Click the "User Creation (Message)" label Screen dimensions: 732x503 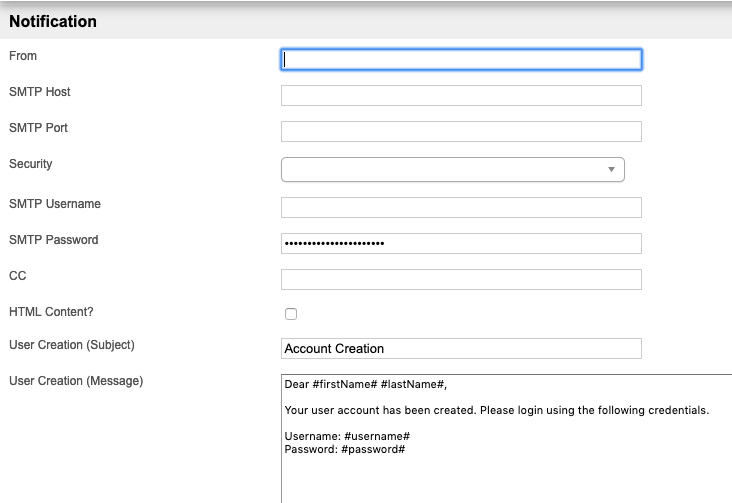pyautogui.click(x=76, y=381)
